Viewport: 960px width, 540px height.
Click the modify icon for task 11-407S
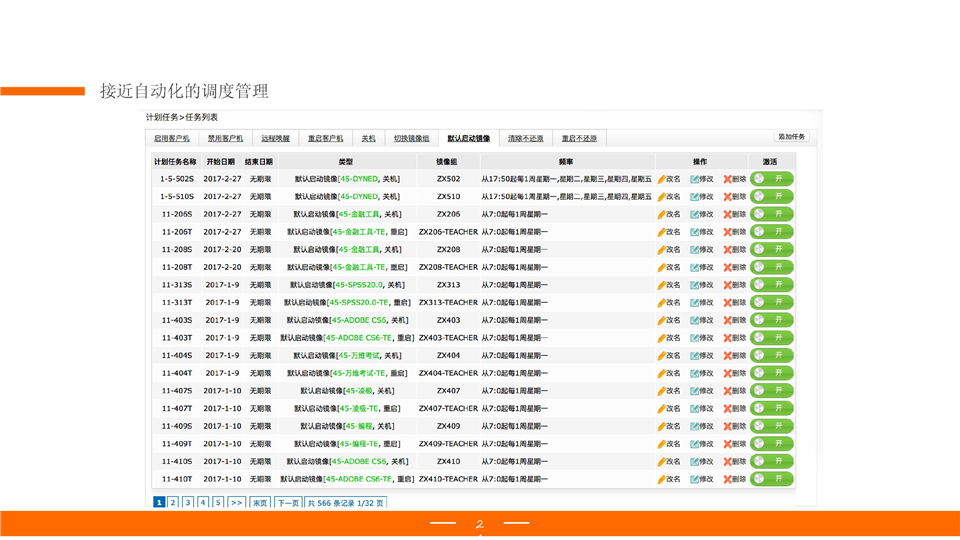point(695,391)
